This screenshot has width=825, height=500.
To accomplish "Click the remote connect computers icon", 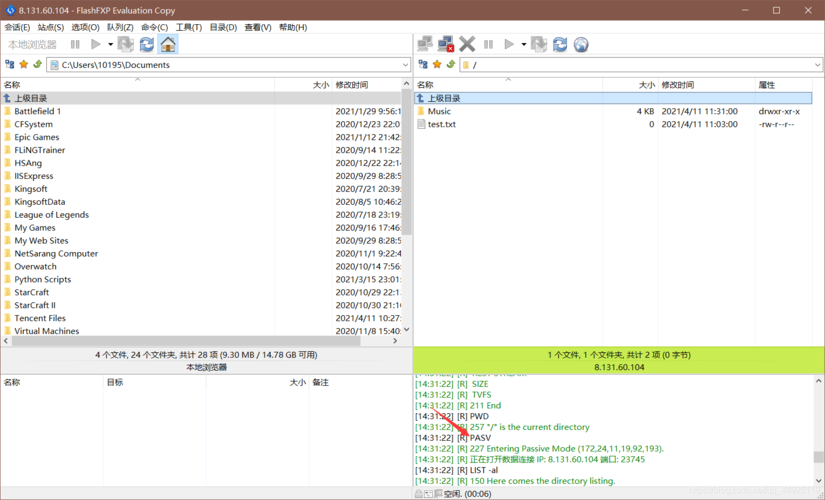I will click(x=425, y=45).
